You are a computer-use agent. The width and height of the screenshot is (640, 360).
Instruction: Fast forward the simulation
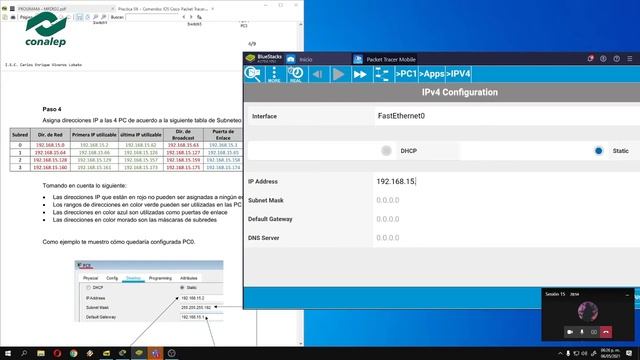point(360,74)
